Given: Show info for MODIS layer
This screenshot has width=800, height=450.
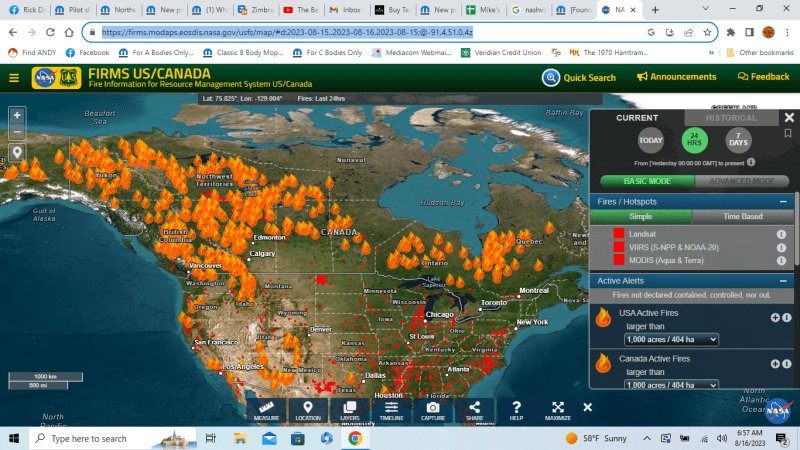Looking at the screenshot, I should click(x=781, y=261).
